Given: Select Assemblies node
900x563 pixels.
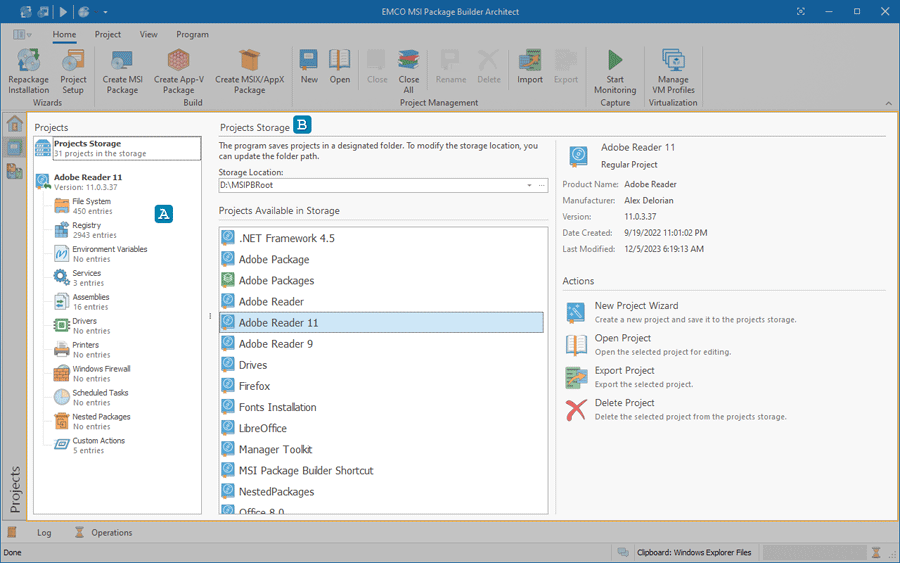Looking at the screenshot, I should pos(81,302).
